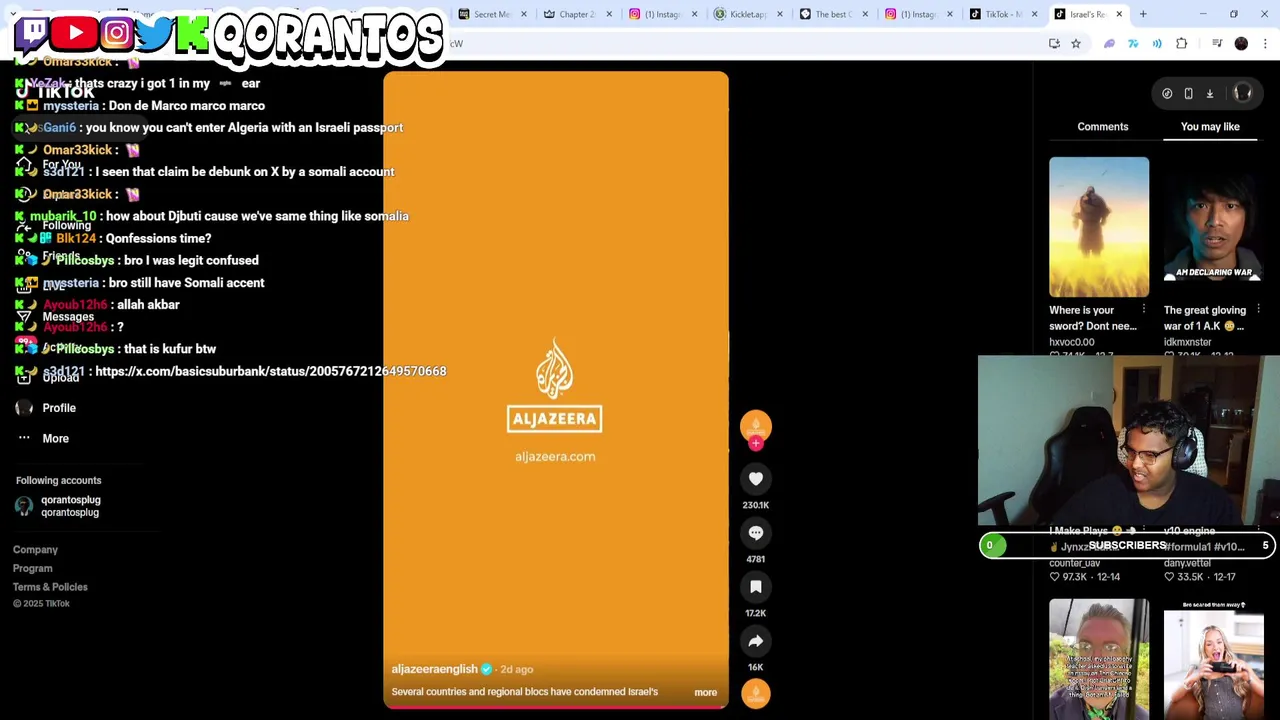Close the Kicklet.app browser tab
The image size is (1280, 720).
pyautogui.click(x=779, y=14)
